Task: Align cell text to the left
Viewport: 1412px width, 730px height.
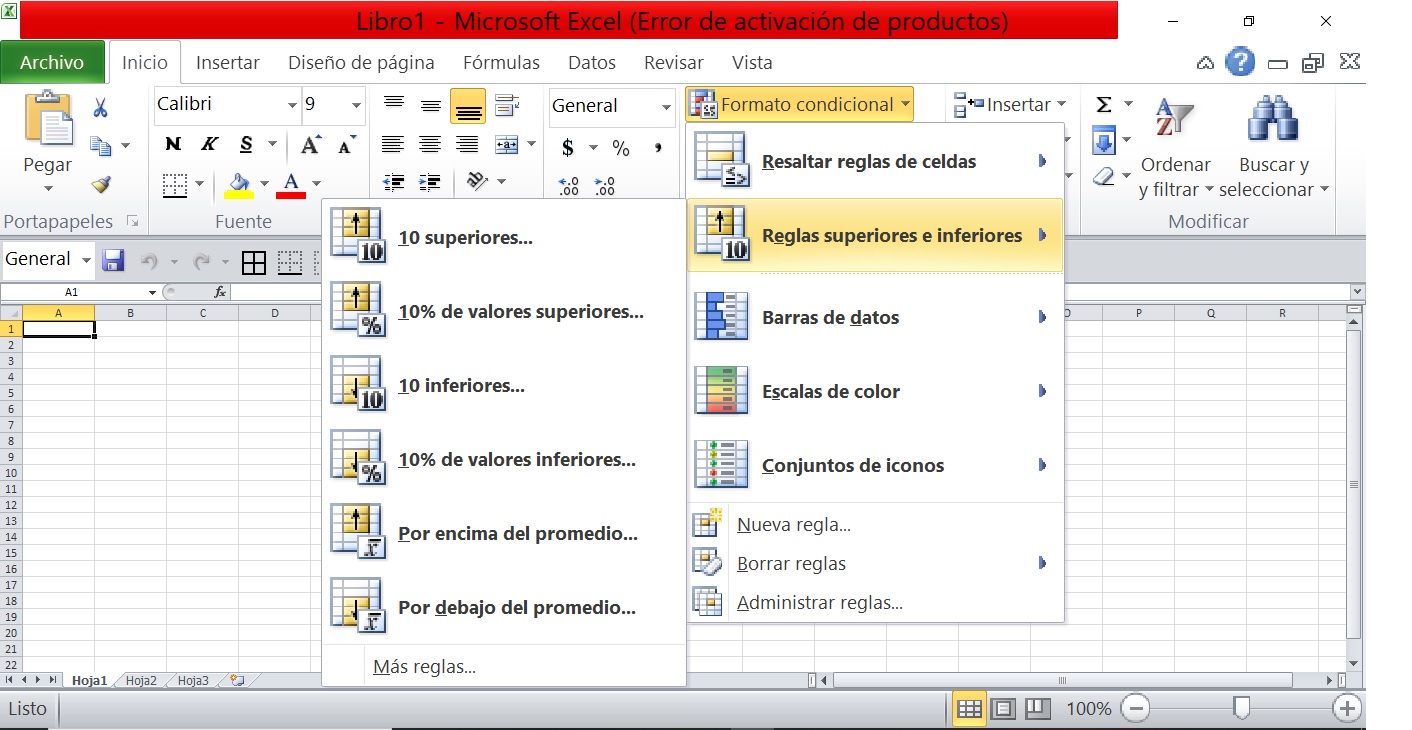Action: [393, 145]
